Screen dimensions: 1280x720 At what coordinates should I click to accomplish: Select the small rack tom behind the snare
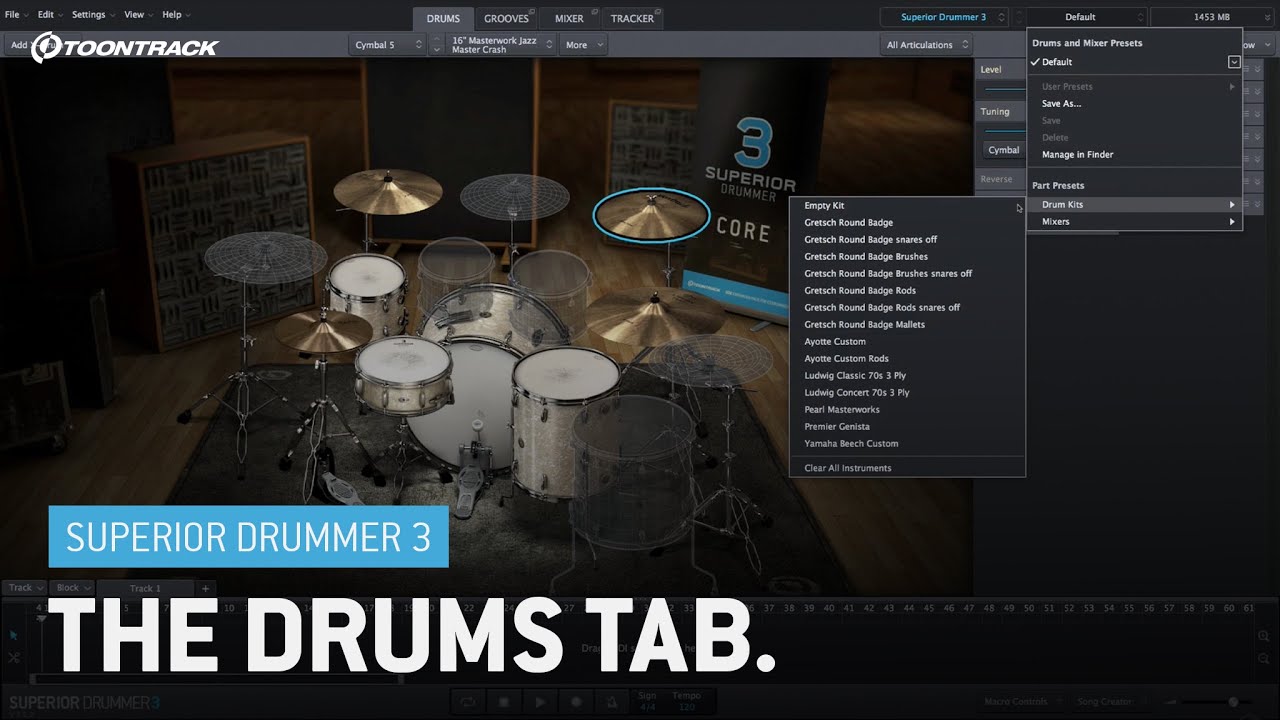coord(367,292)
